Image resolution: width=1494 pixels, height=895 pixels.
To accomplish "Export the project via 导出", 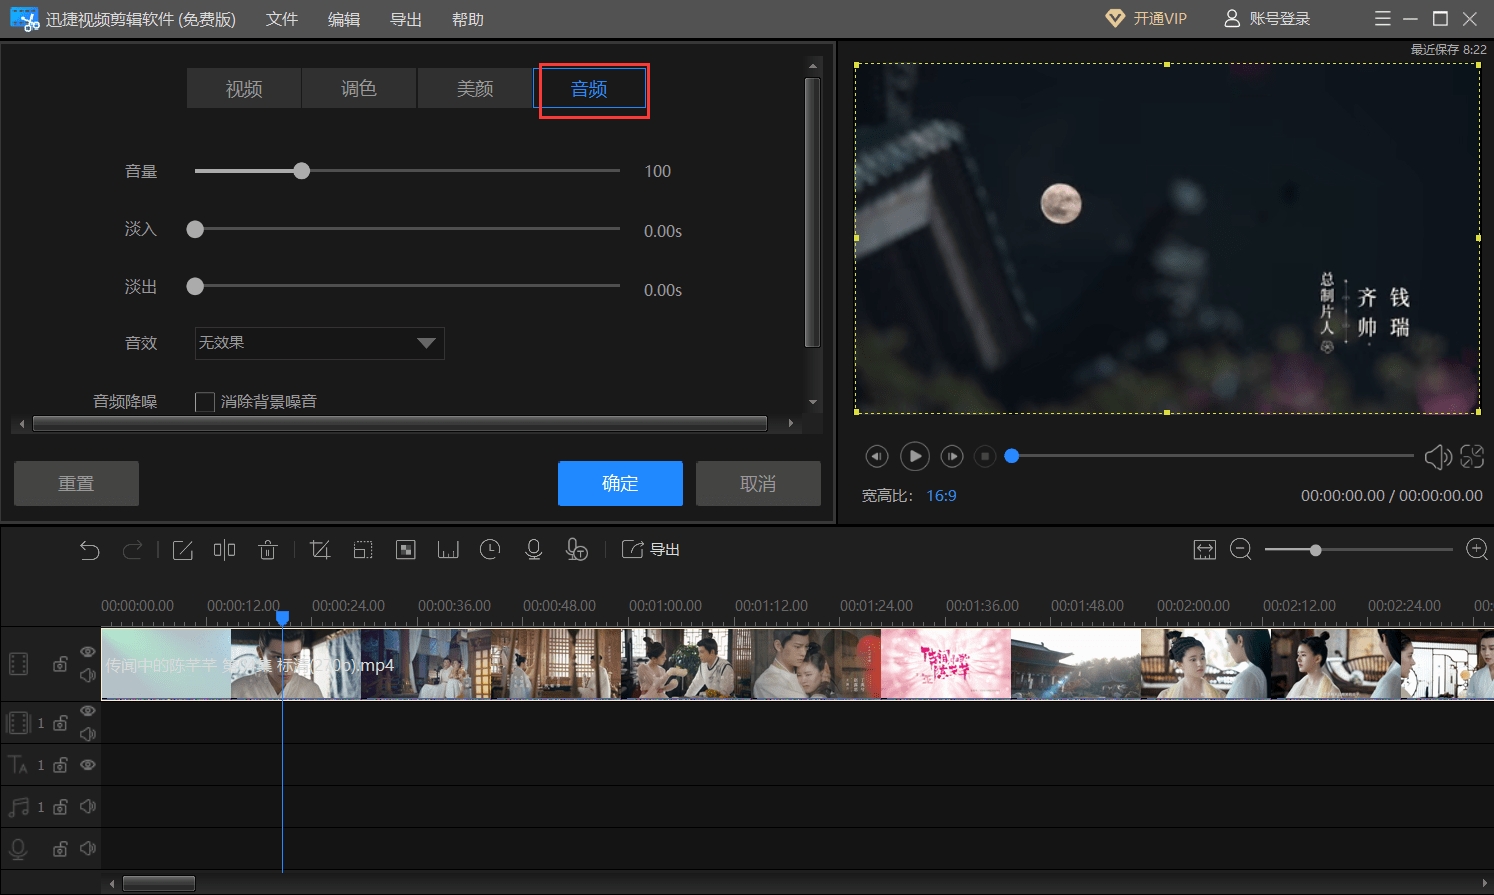I will [651, 550].
